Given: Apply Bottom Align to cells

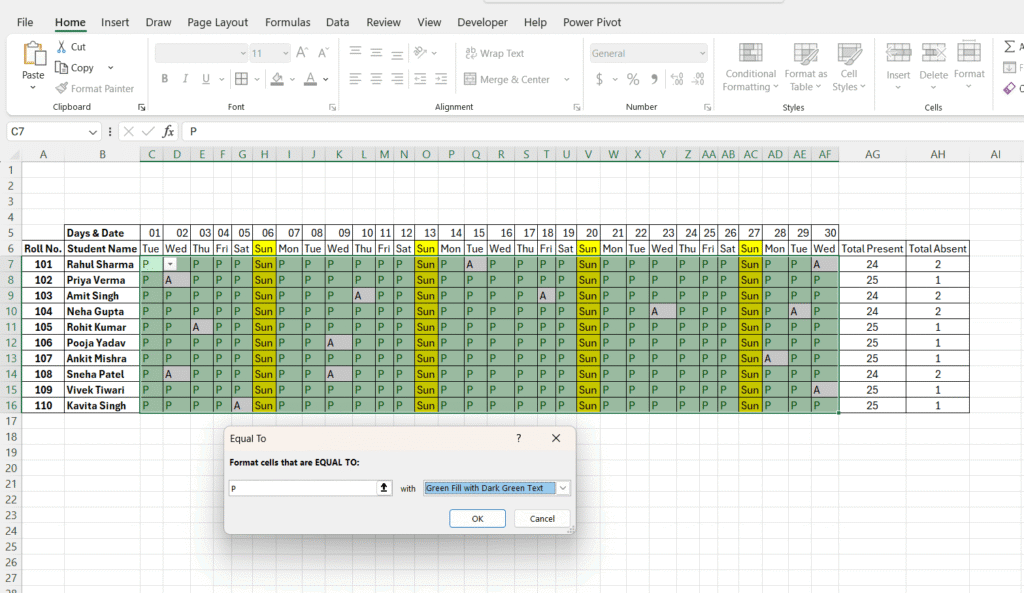Looking at the screenshot, I should (397, 53).
